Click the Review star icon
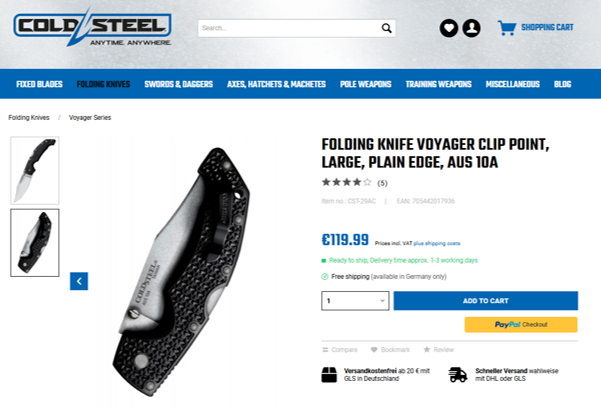 click(427, 349)
